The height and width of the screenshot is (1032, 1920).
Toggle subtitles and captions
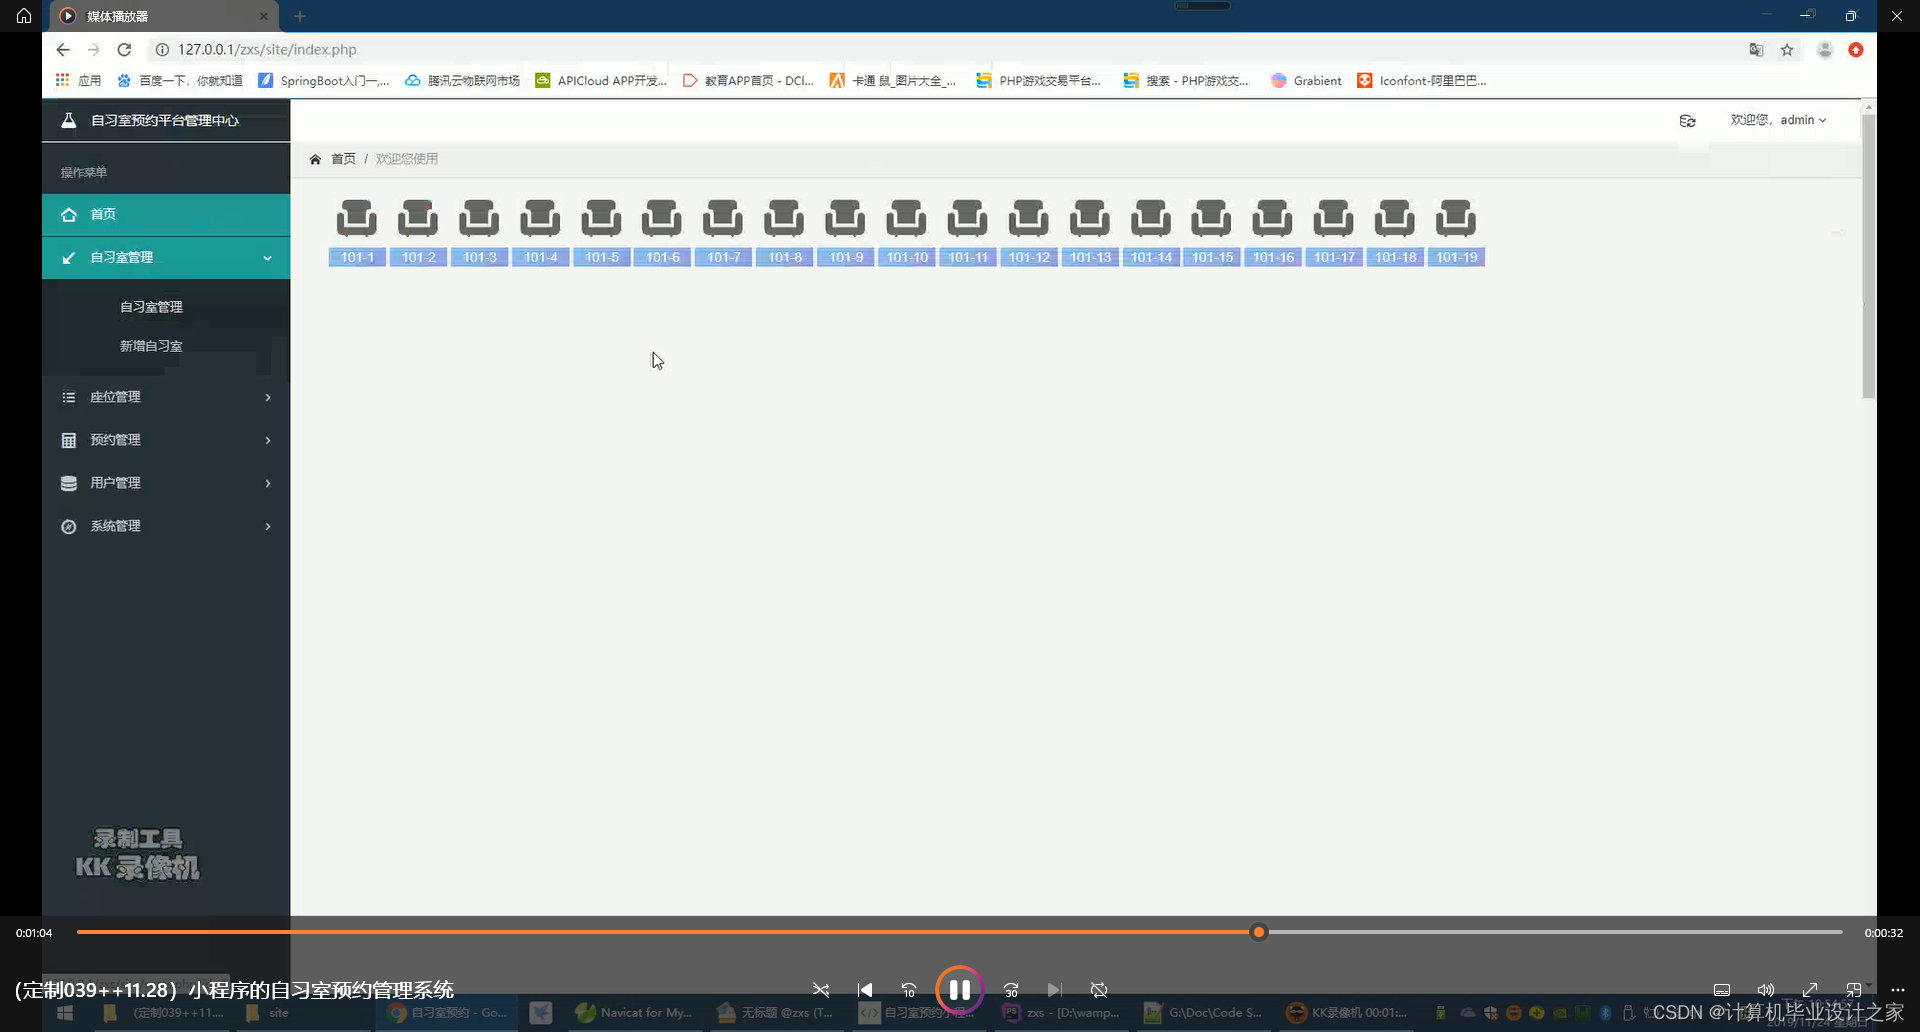(1722, 990)
